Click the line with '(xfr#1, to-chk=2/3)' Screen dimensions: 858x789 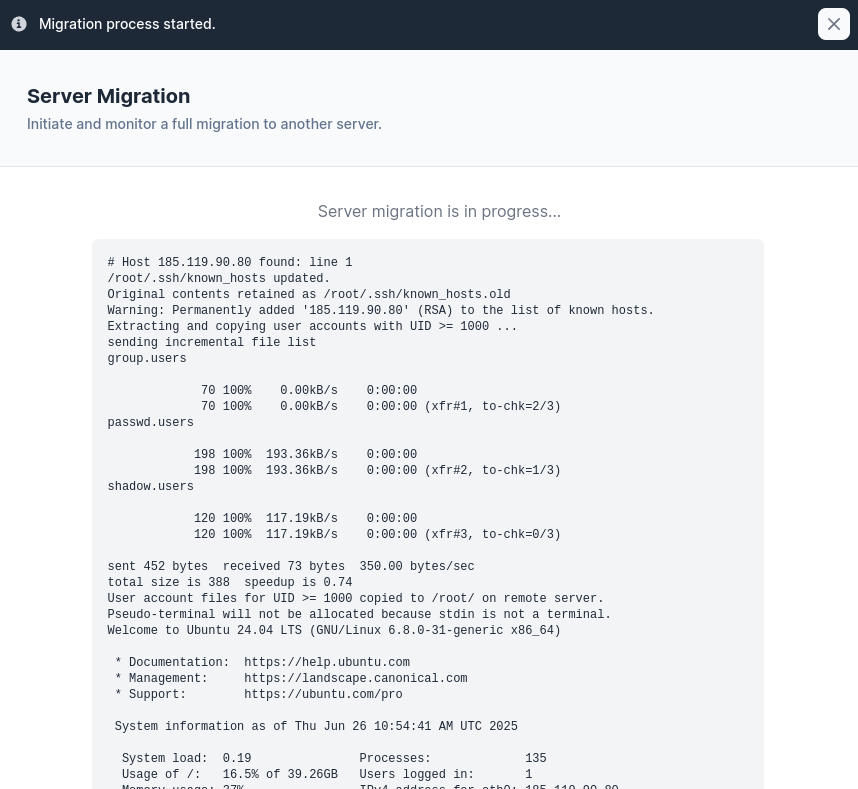380,406
